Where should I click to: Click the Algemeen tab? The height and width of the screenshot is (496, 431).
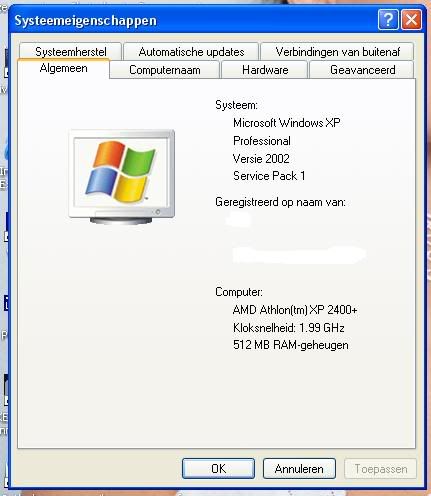coord(63,68)
